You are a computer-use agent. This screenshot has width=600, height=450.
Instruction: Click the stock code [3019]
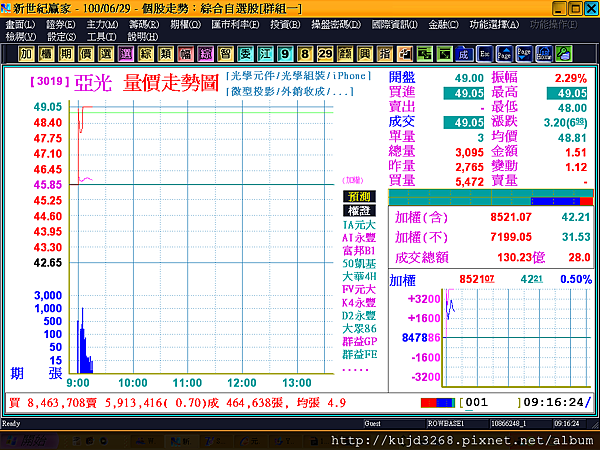[x=50, y=81]
